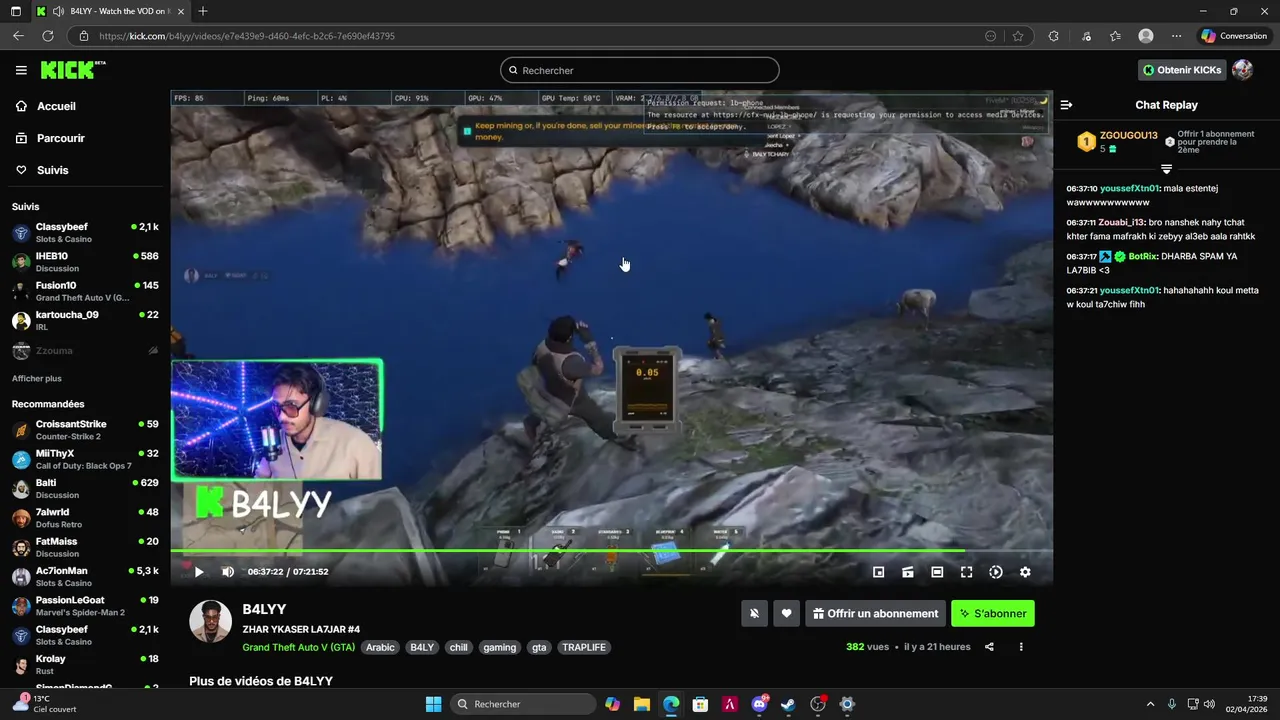Open followed channel IHEB10
Viewport: 1280px width, 720px height.
click(x=85, y=262)
